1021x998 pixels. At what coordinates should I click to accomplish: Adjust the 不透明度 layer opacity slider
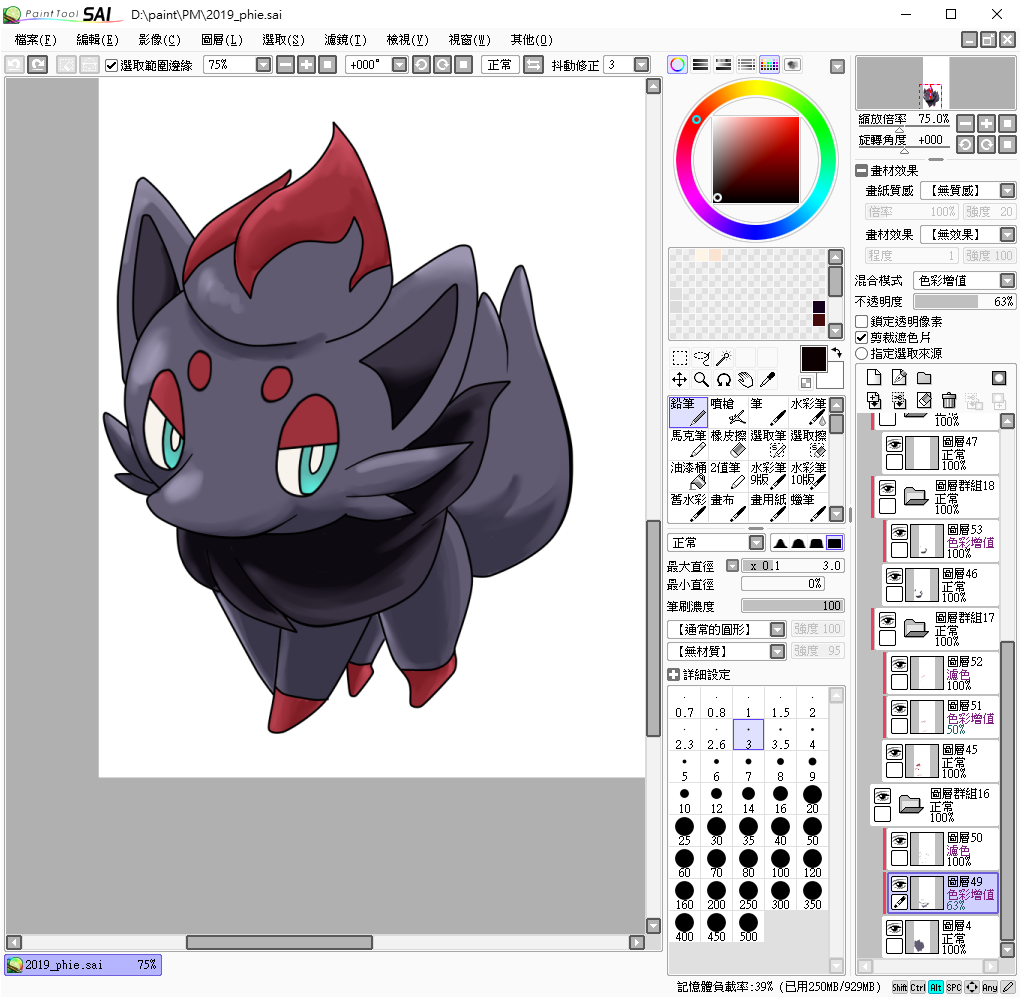[964, 301]
